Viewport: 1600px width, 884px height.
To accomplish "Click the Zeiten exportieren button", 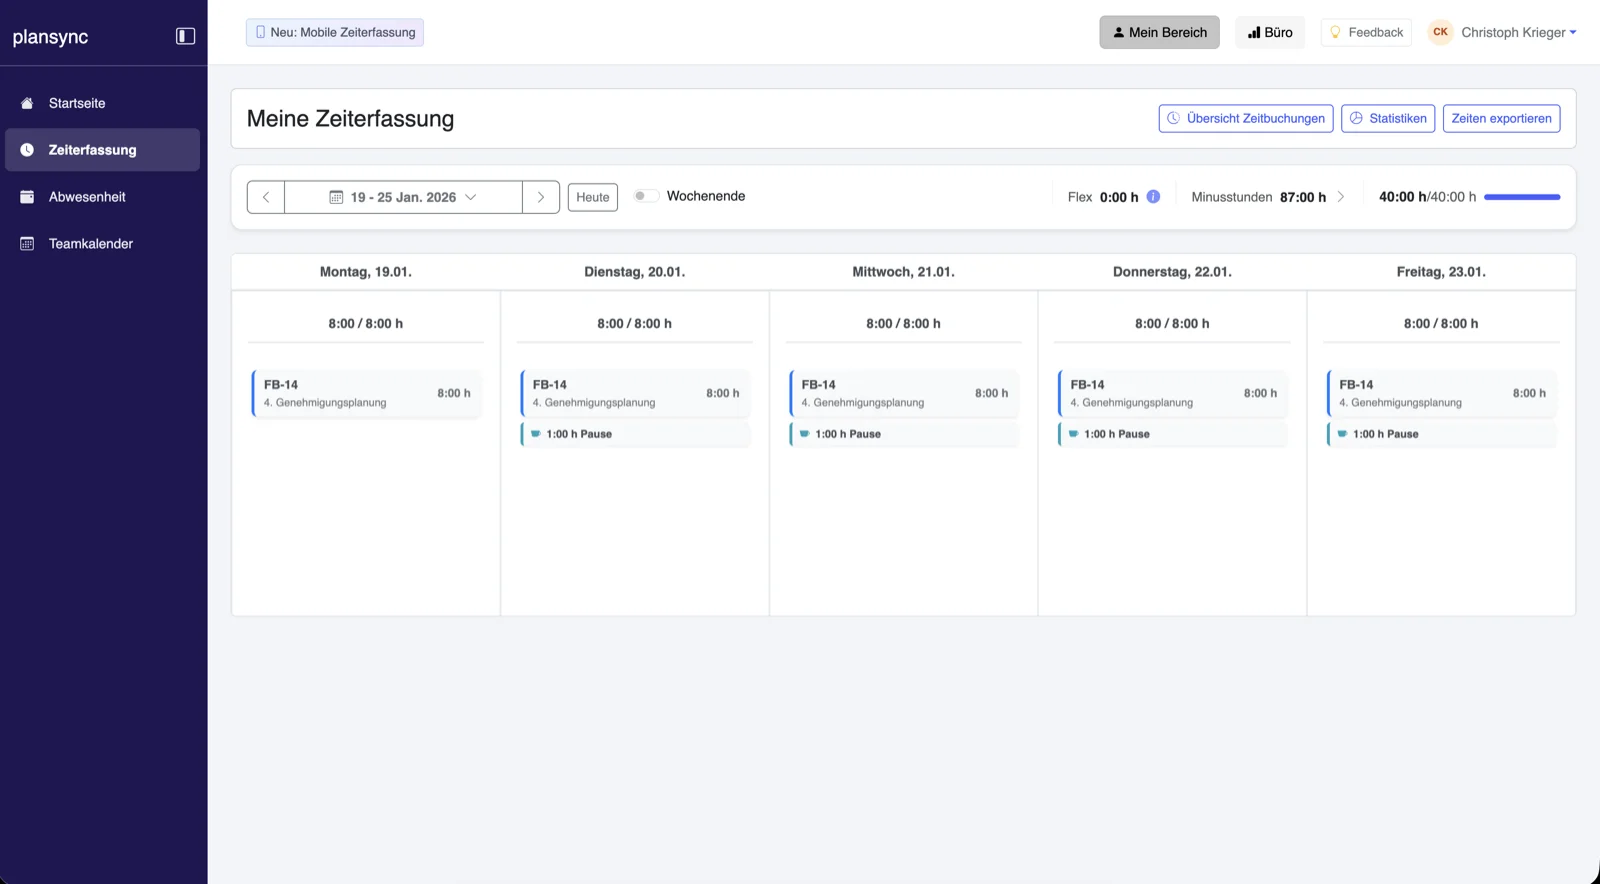I will pyautogui.click(x=1501, y=118).
